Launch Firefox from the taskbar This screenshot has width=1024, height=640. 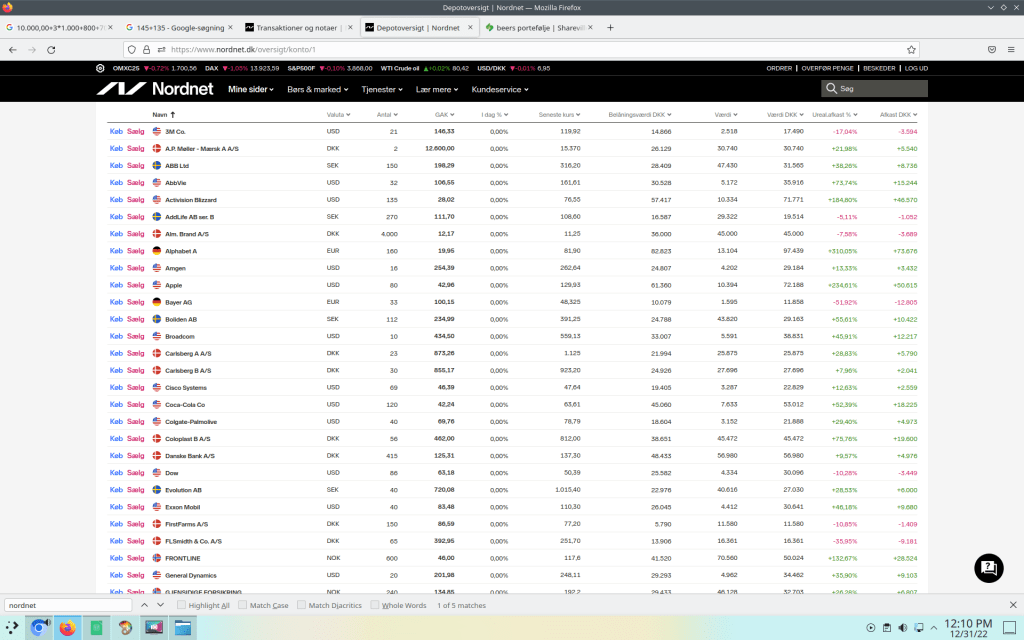click(68, 628)
